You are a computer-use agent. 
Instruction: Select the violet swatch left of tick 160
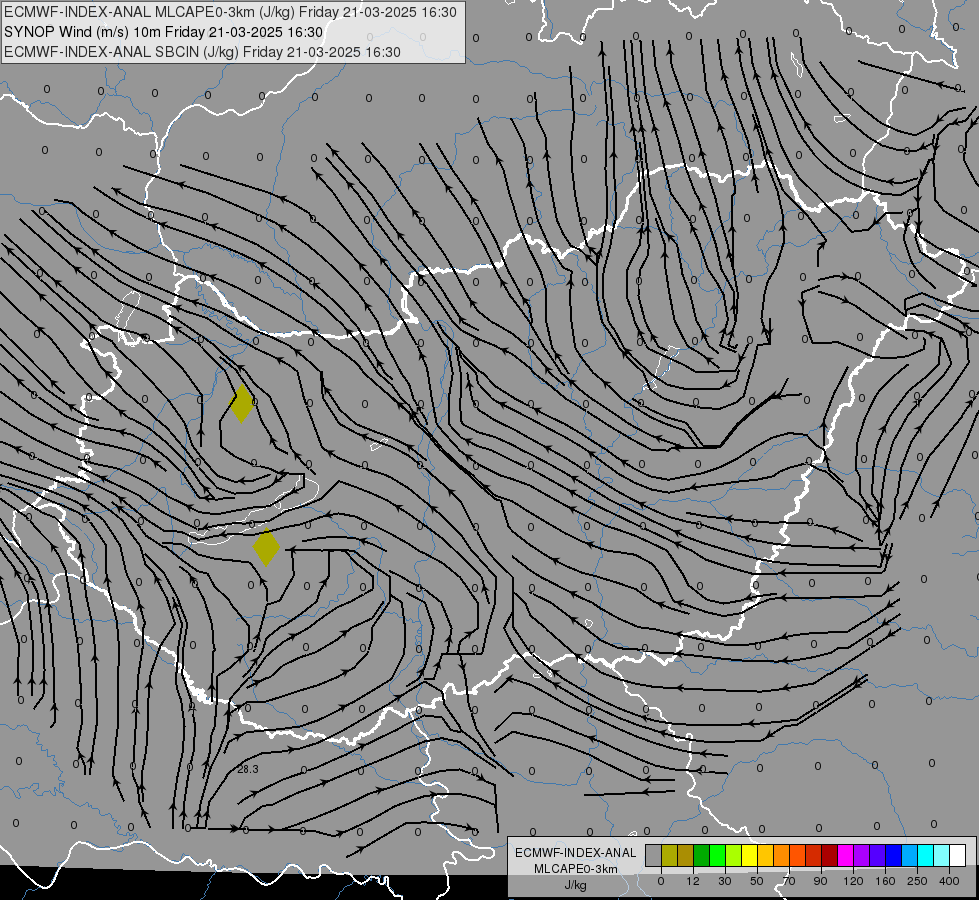(878, 855)
